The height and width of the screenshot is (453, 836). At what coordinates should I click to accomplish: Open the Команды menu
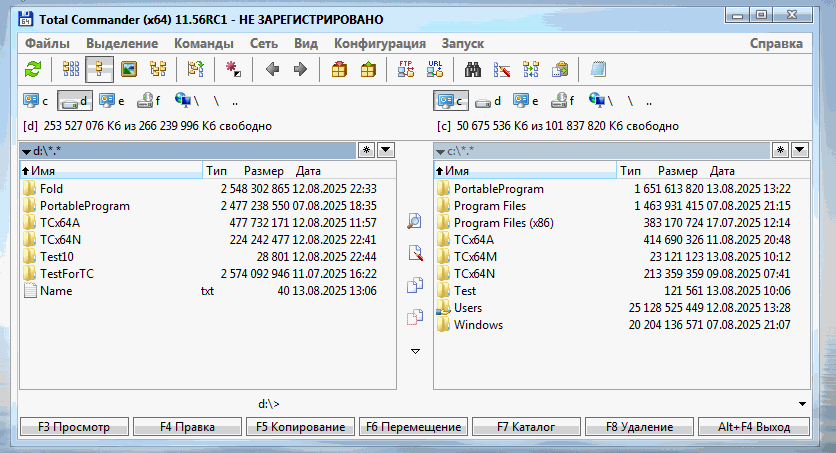[204, 44]
